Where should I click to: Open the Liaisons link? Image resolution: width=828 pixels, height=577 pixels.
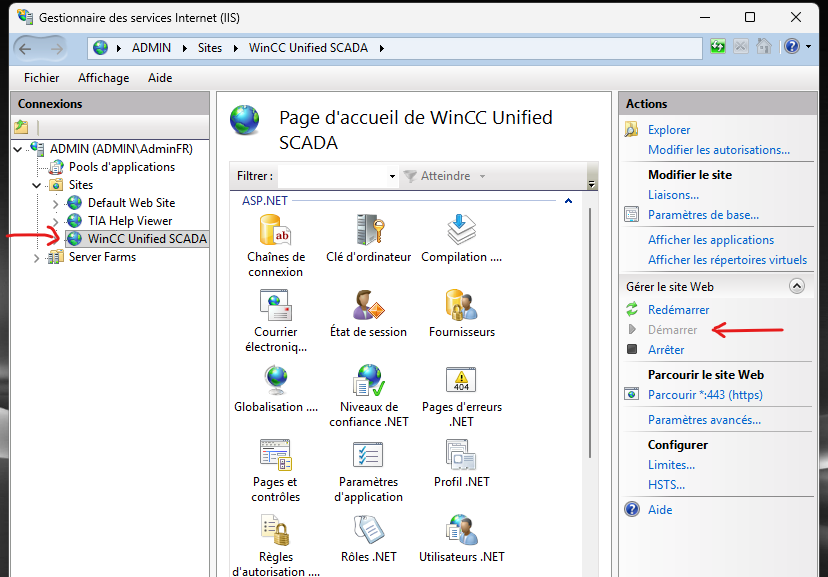click(673, 195)
